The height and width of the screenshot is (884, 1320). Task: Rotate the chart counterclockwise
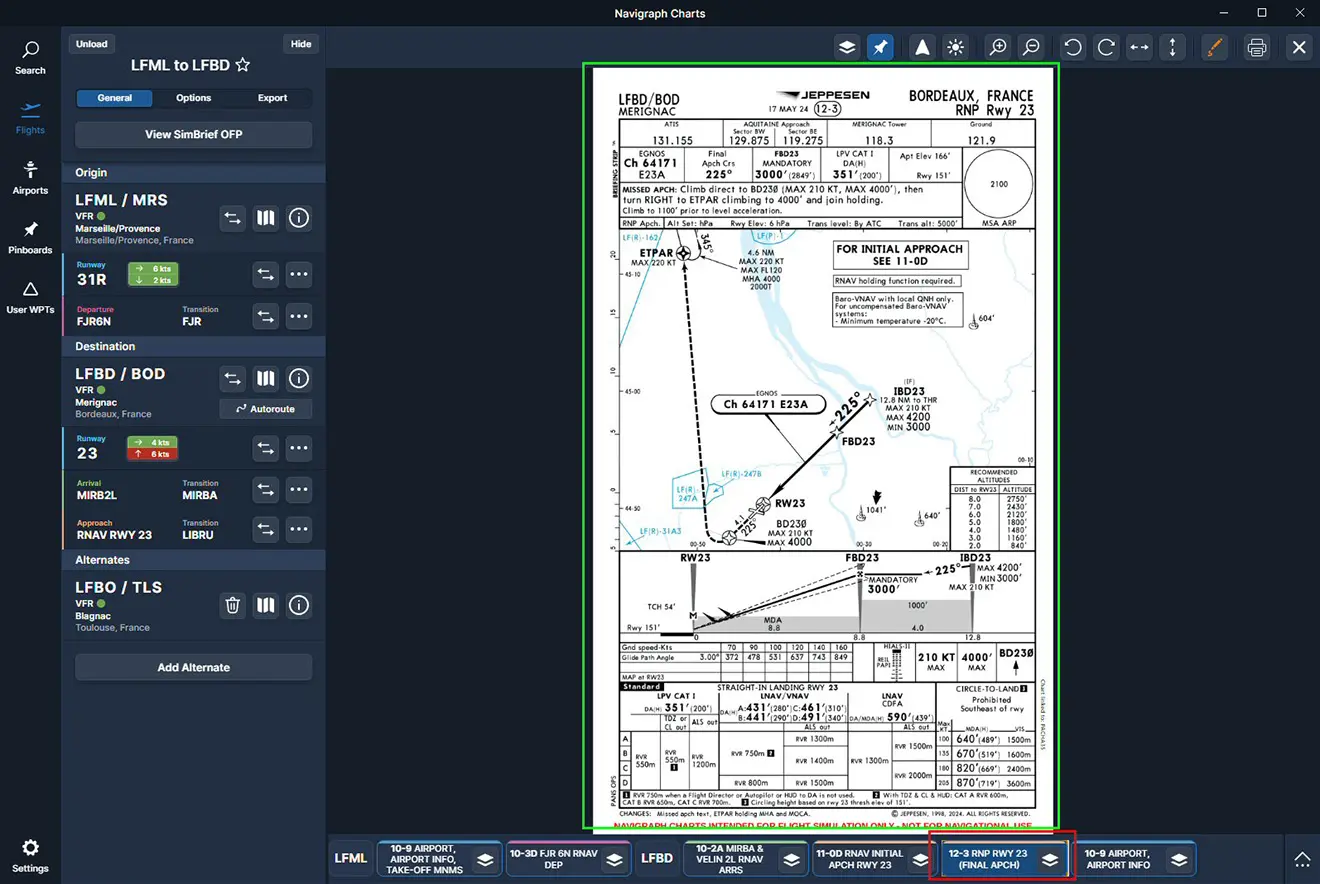1073,47
